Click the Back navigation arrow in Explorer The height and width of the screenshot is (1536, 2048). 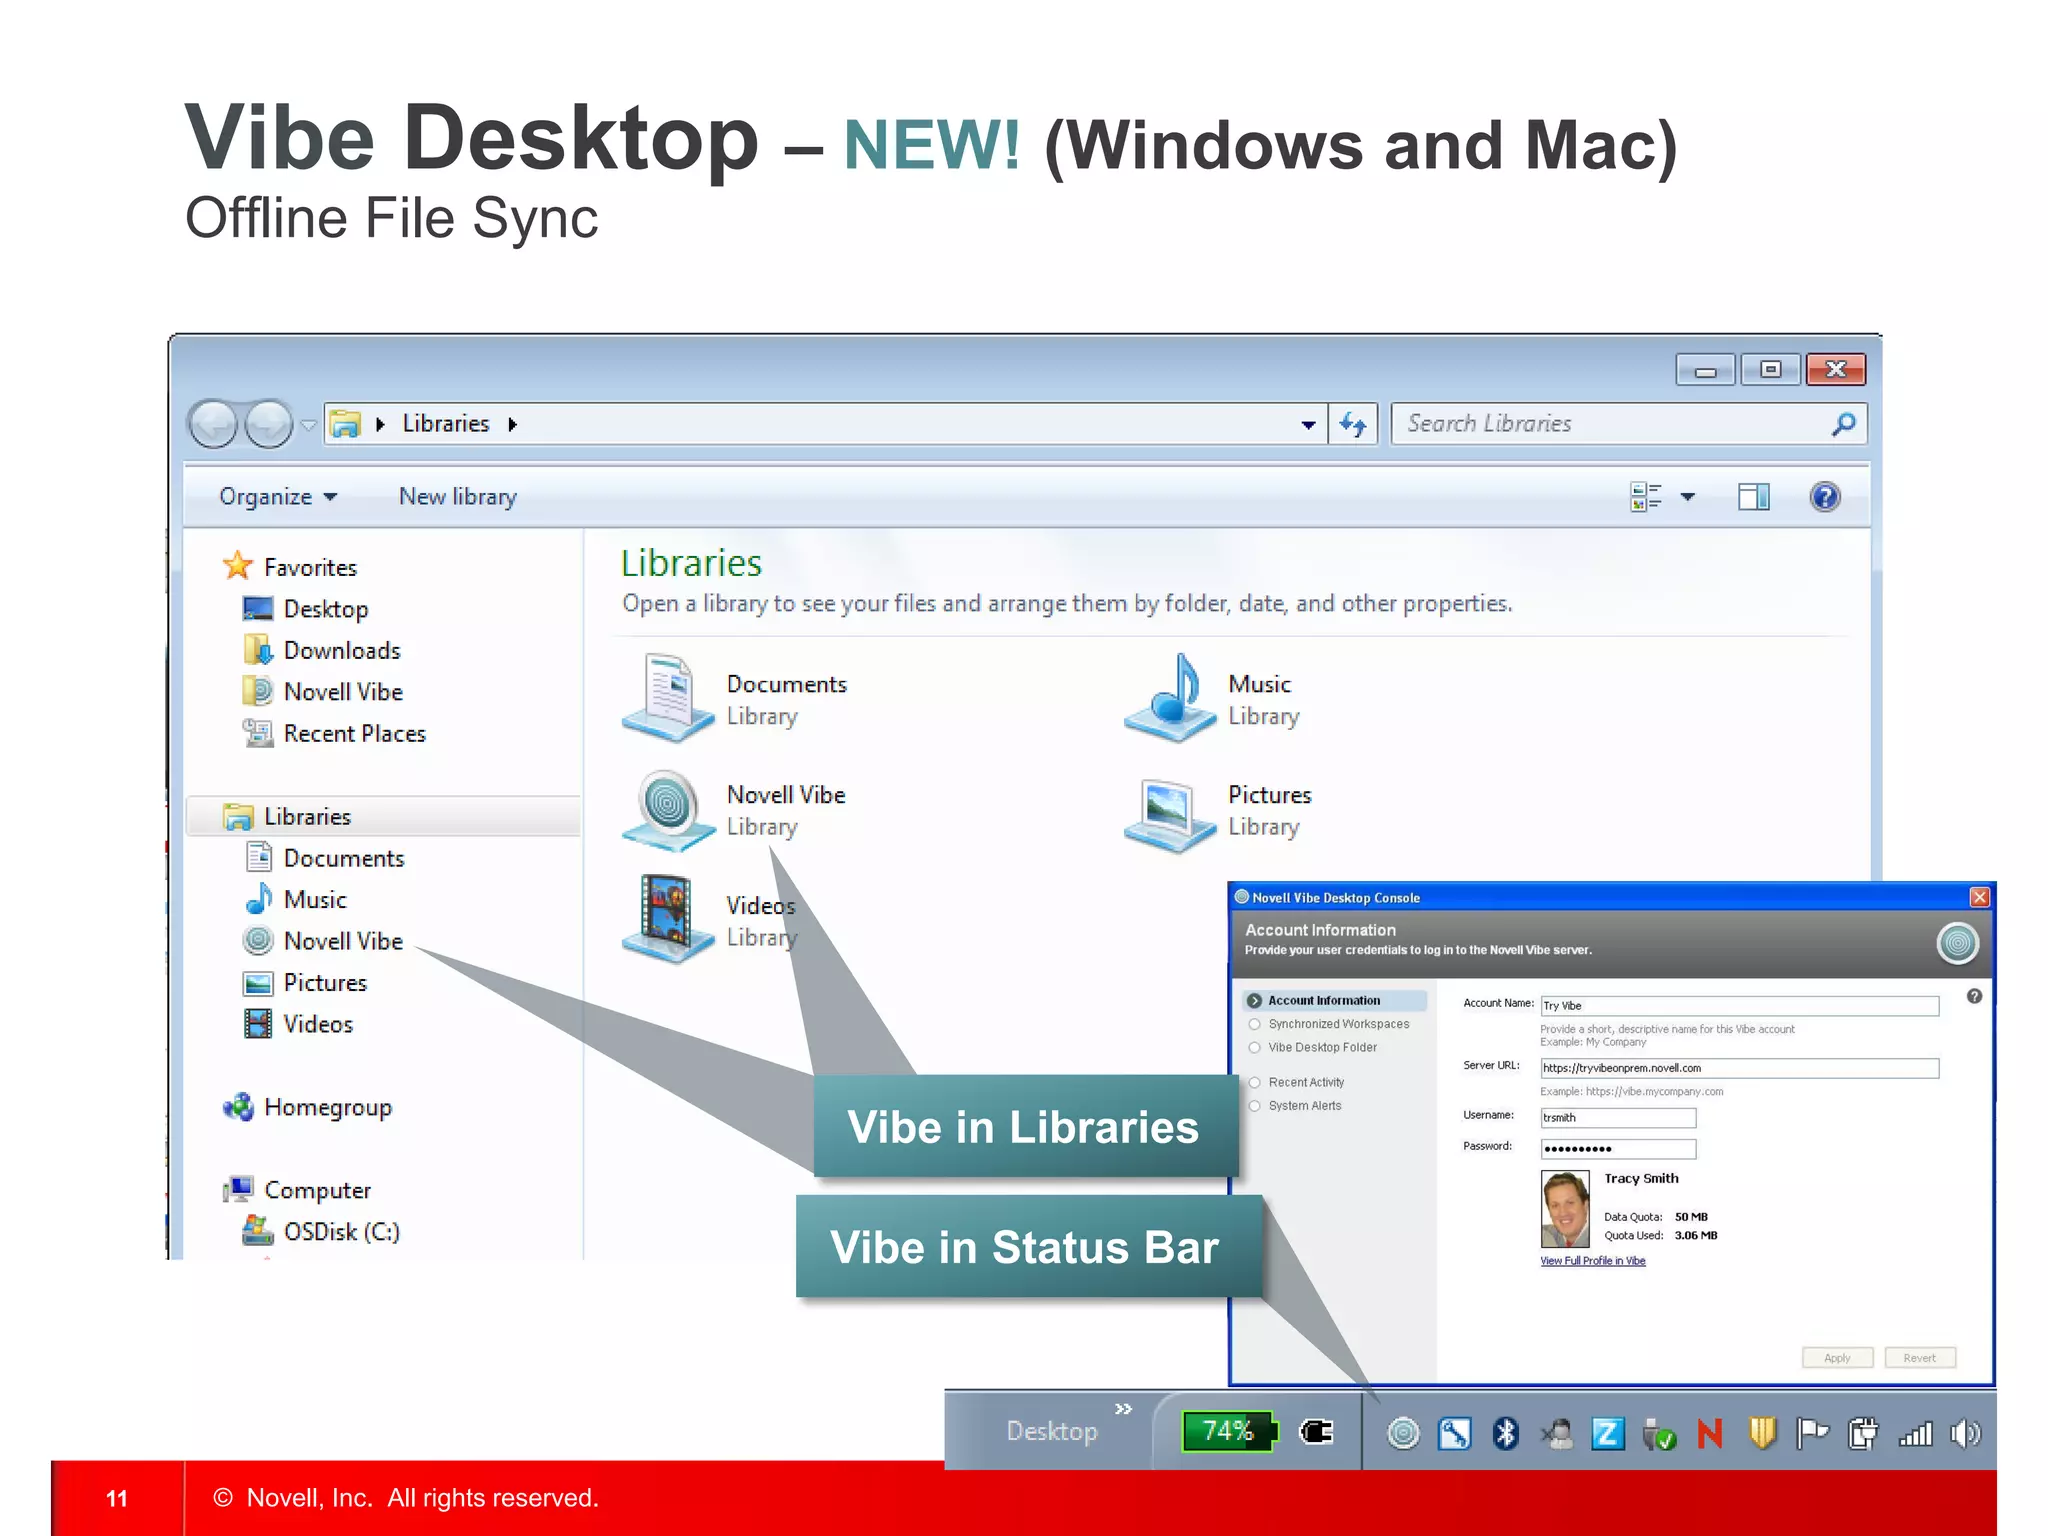click(213, 425)
